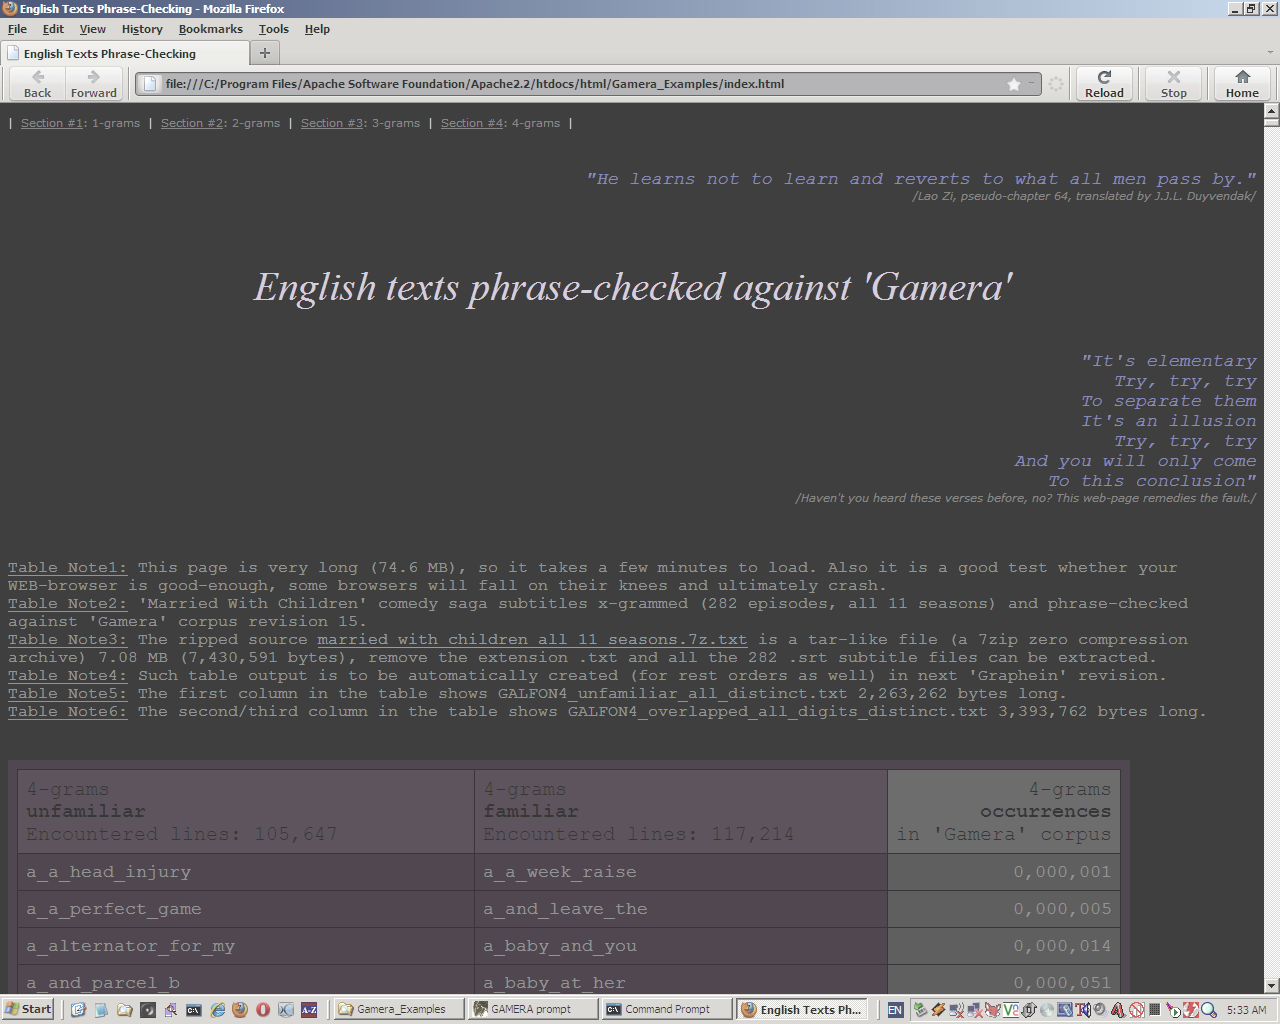The height and width of the screenshot is (1024, 1280).
Task: Switch to GAMERA prompt taskbar window
Action: coord(532,1009)
